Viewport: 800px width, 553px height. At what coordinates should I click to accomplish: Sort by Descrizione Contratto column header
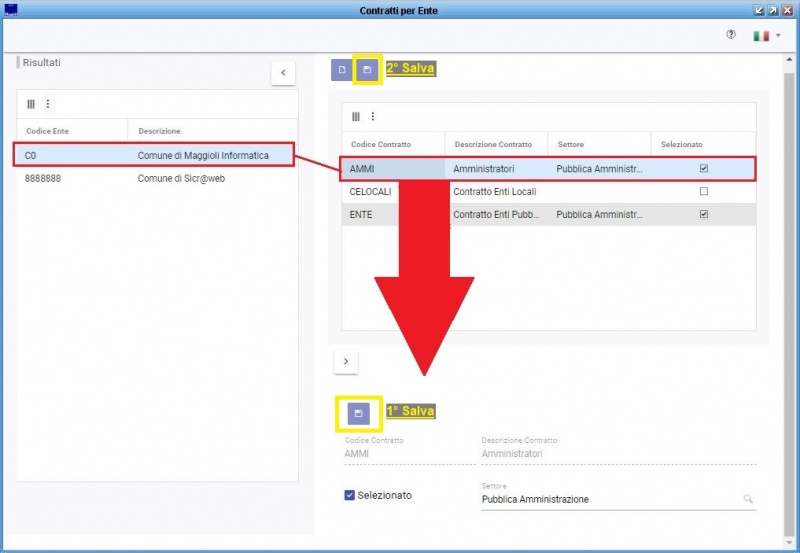click(493, 144)
